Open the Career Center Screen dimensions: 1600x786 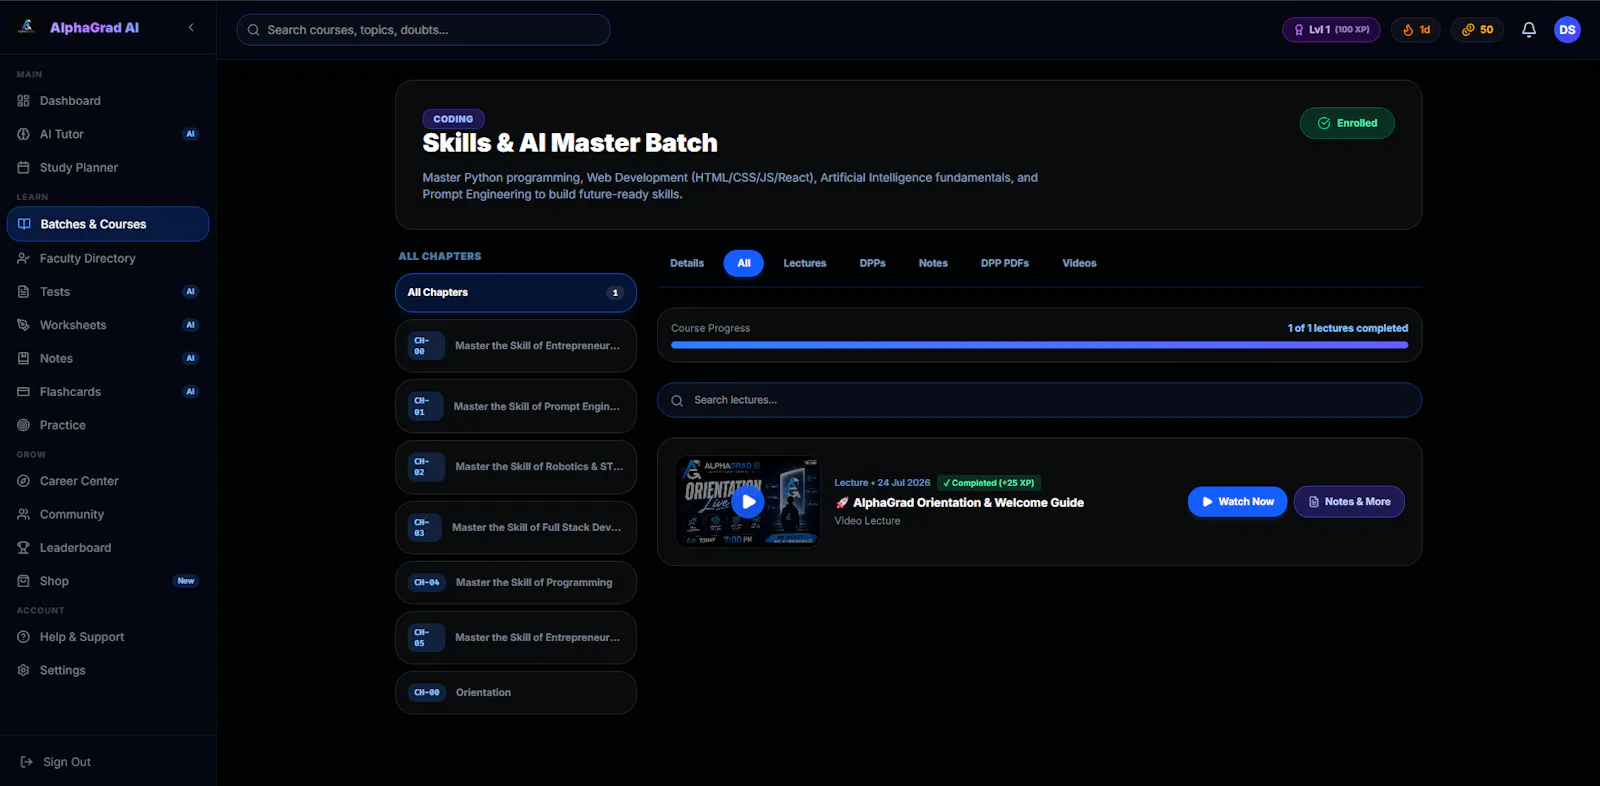coord(108,481)
